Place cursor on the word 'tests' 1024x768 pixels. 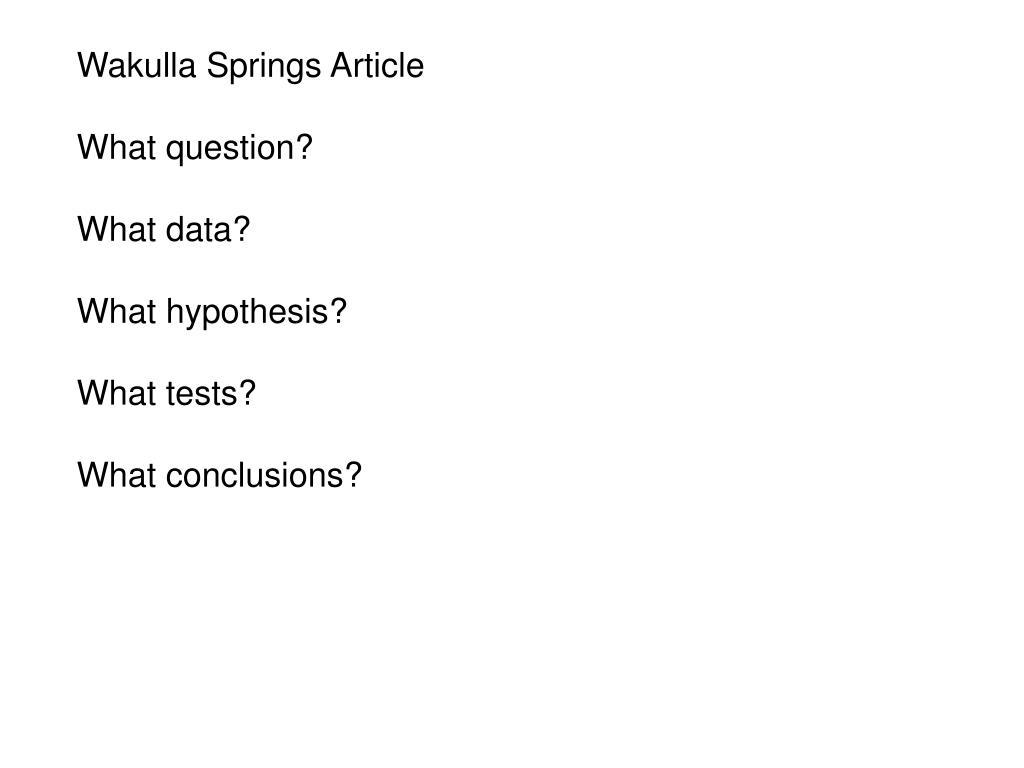(x=202, y=394)
